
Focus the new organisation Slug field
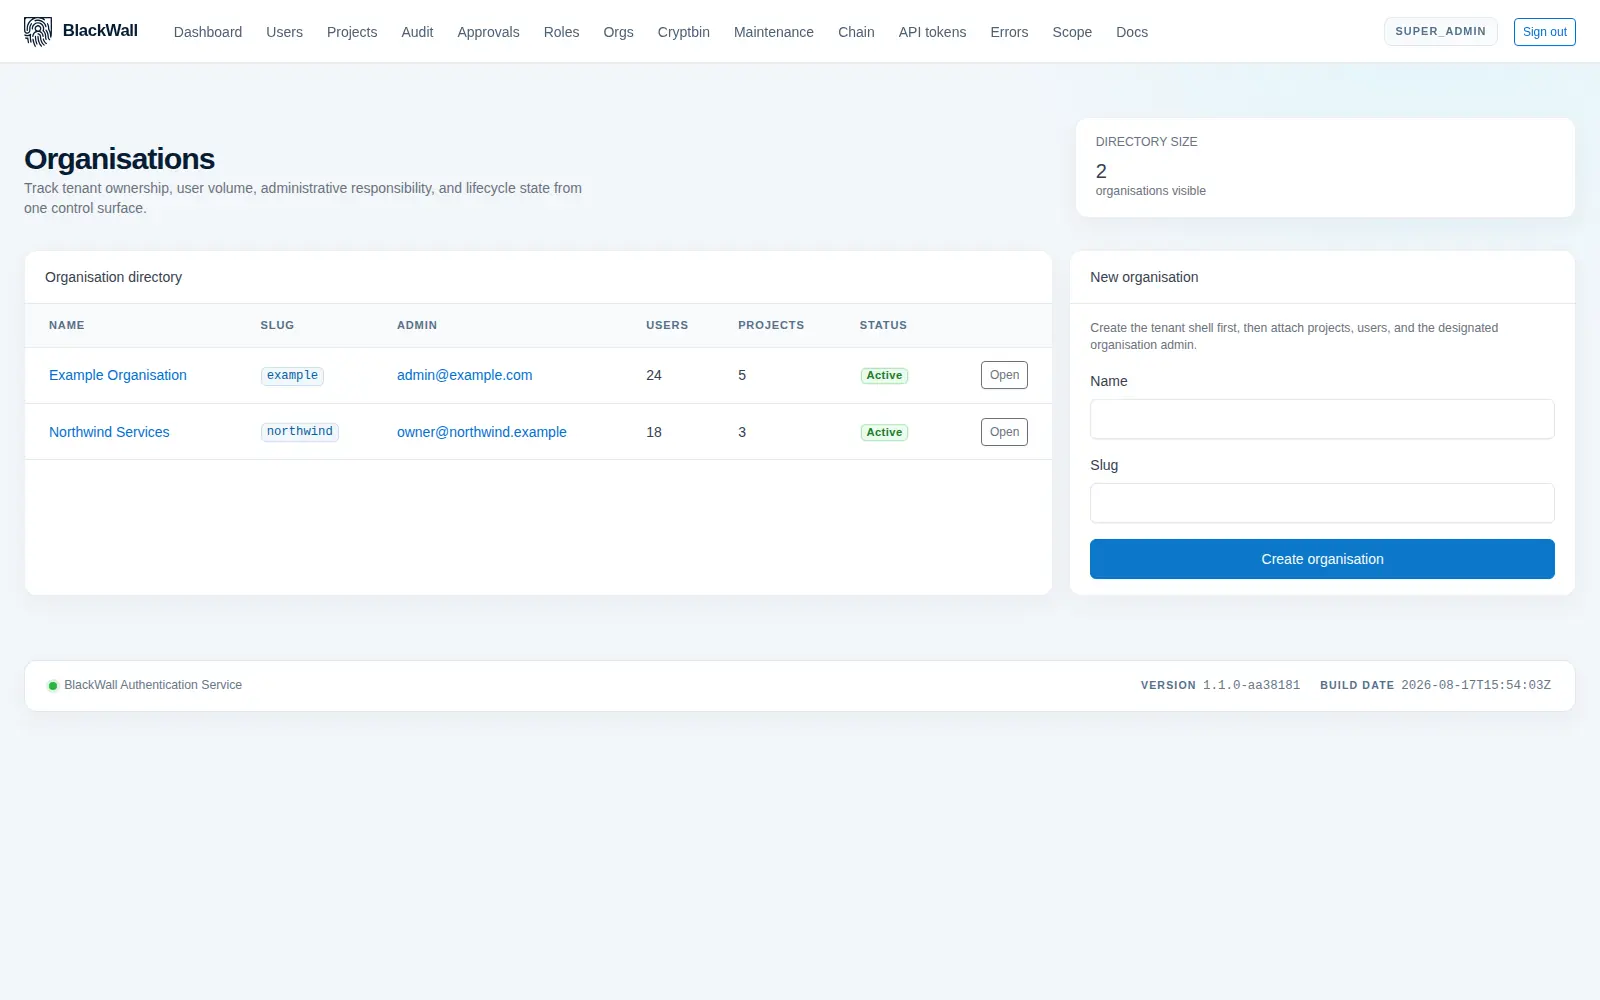tap(1322, 503)
